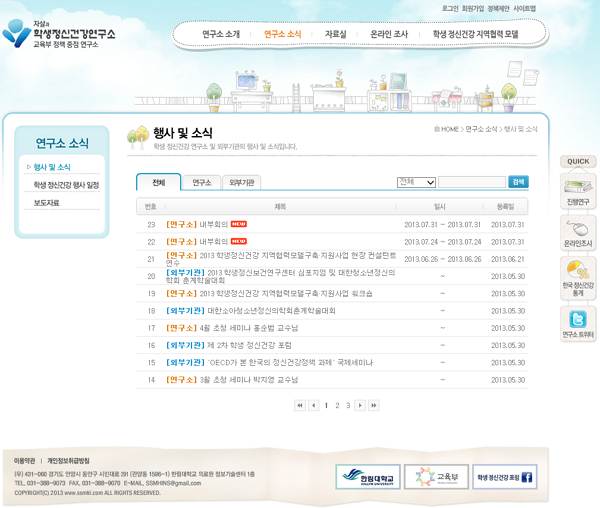Viewport: 600px width, 508px height.
Task: Click the 한림대학교 banner in the footer
Action: [367, 476]
